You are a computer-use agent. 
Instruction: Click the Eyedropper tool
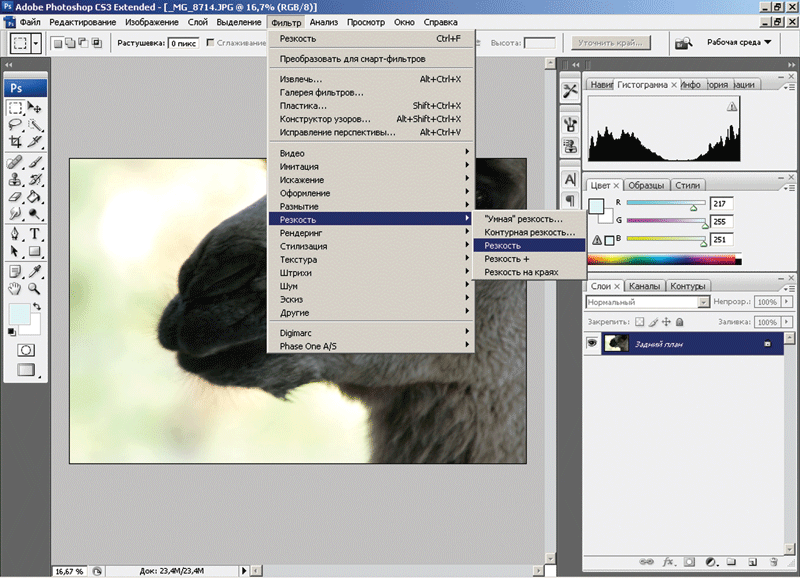34,270
